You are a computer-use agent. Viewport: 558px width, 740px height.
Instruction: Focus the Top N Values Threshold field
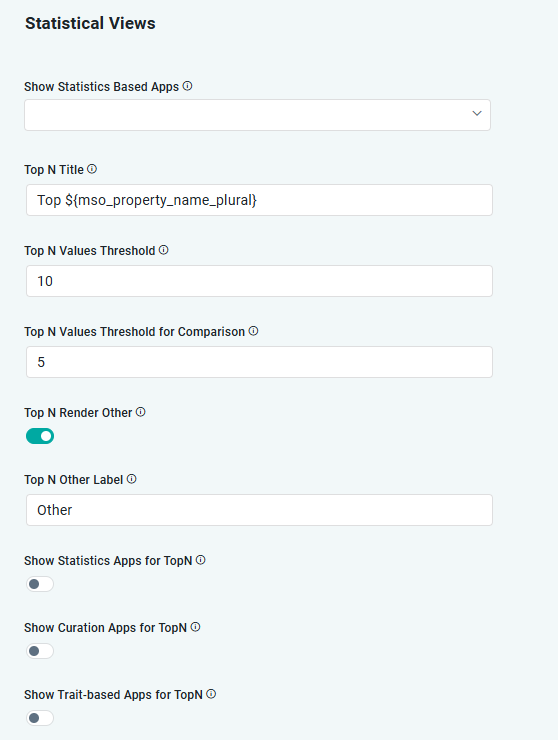[259, 281]
